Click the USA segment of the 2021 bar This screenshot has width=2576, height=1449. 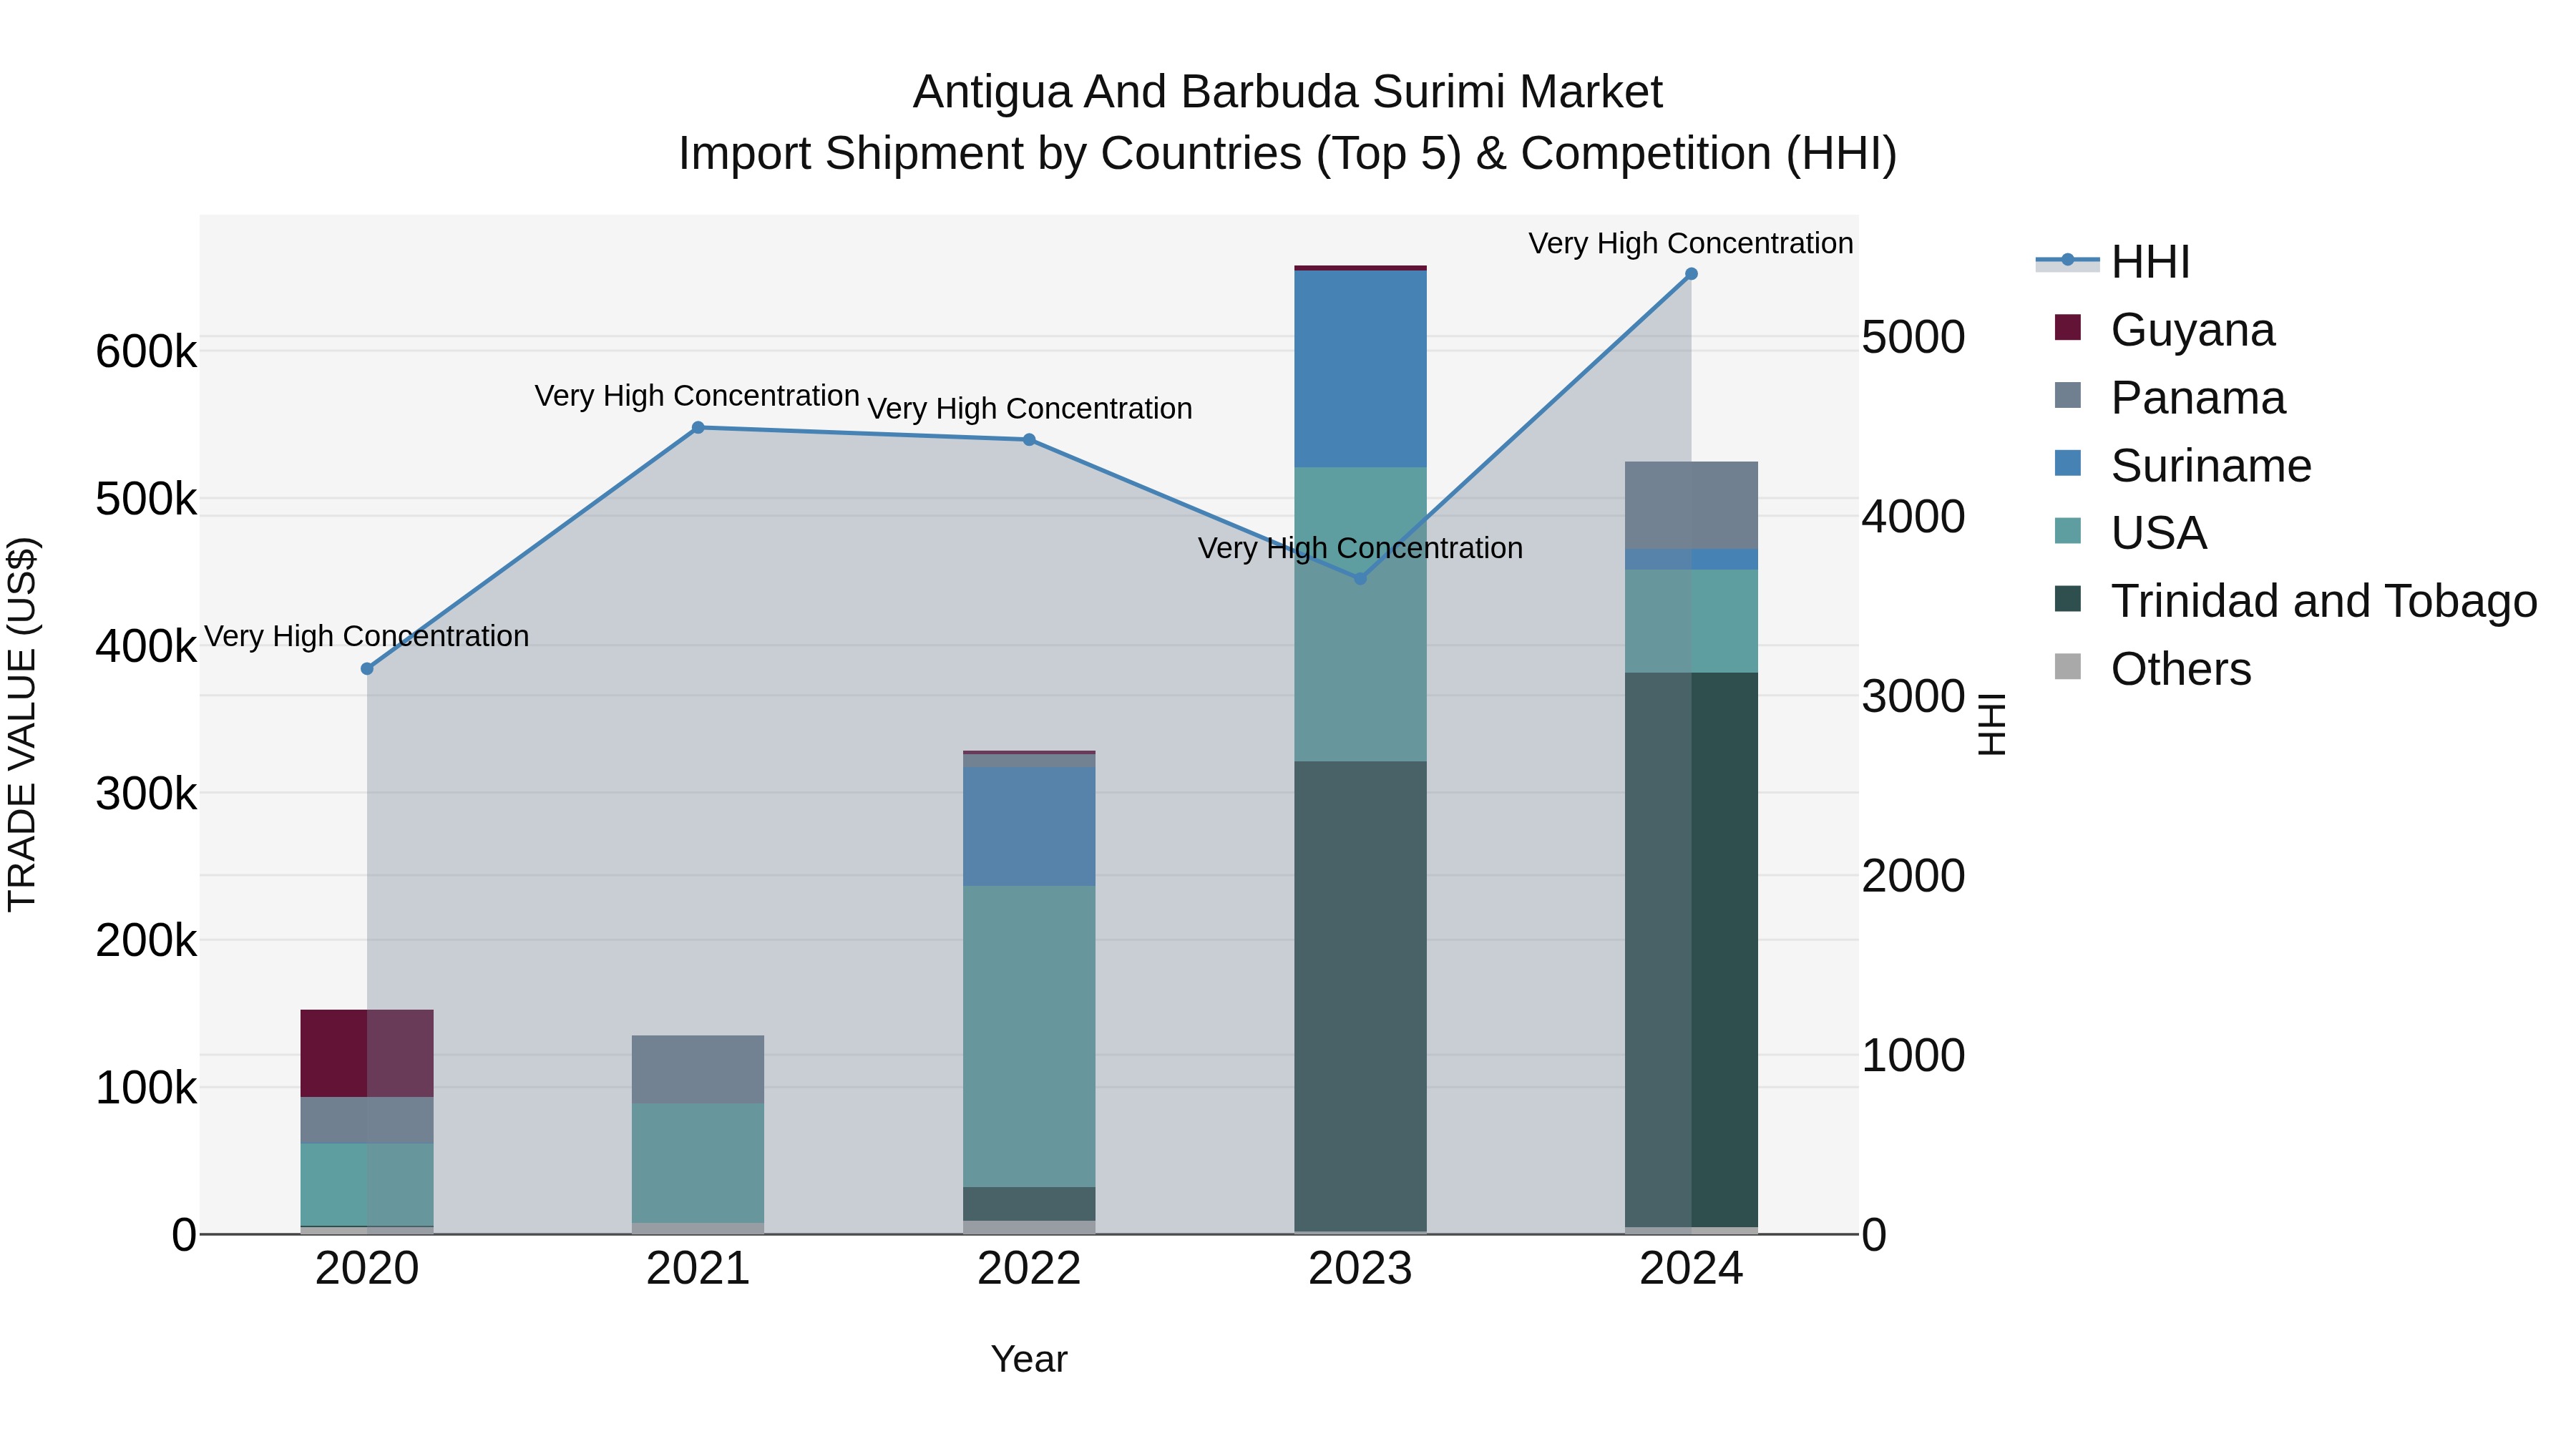[x=698, y=1163]
